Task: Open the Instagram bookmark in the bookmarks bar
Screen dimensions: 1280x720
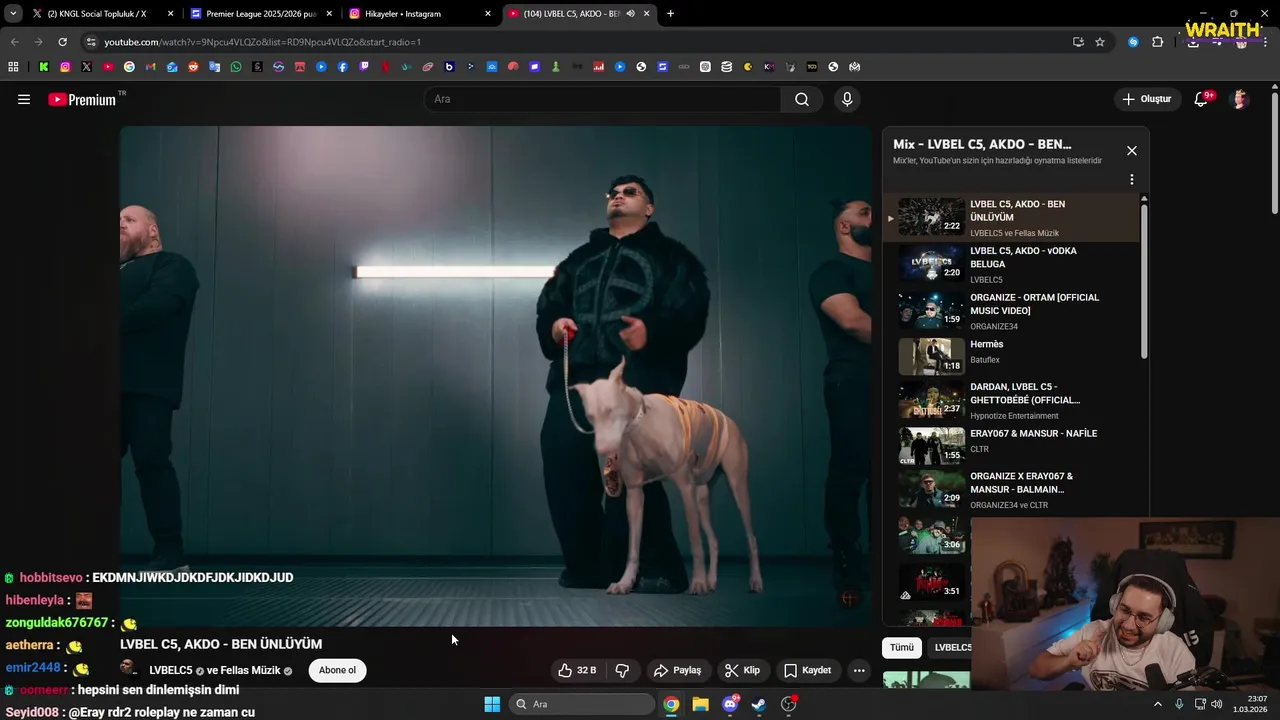Action: 65,67
